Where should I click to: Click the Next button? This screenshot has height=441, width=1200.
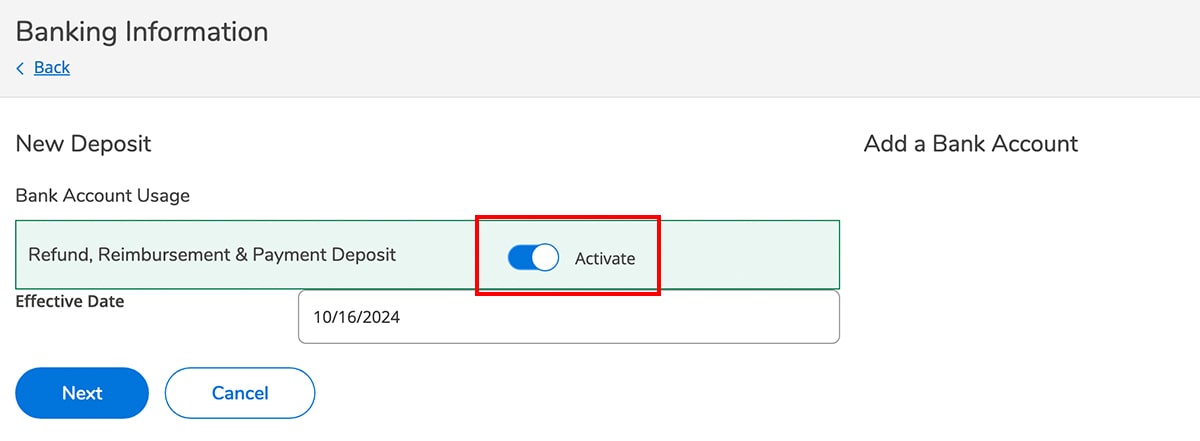pyautogui.click(x=82, y=393)
